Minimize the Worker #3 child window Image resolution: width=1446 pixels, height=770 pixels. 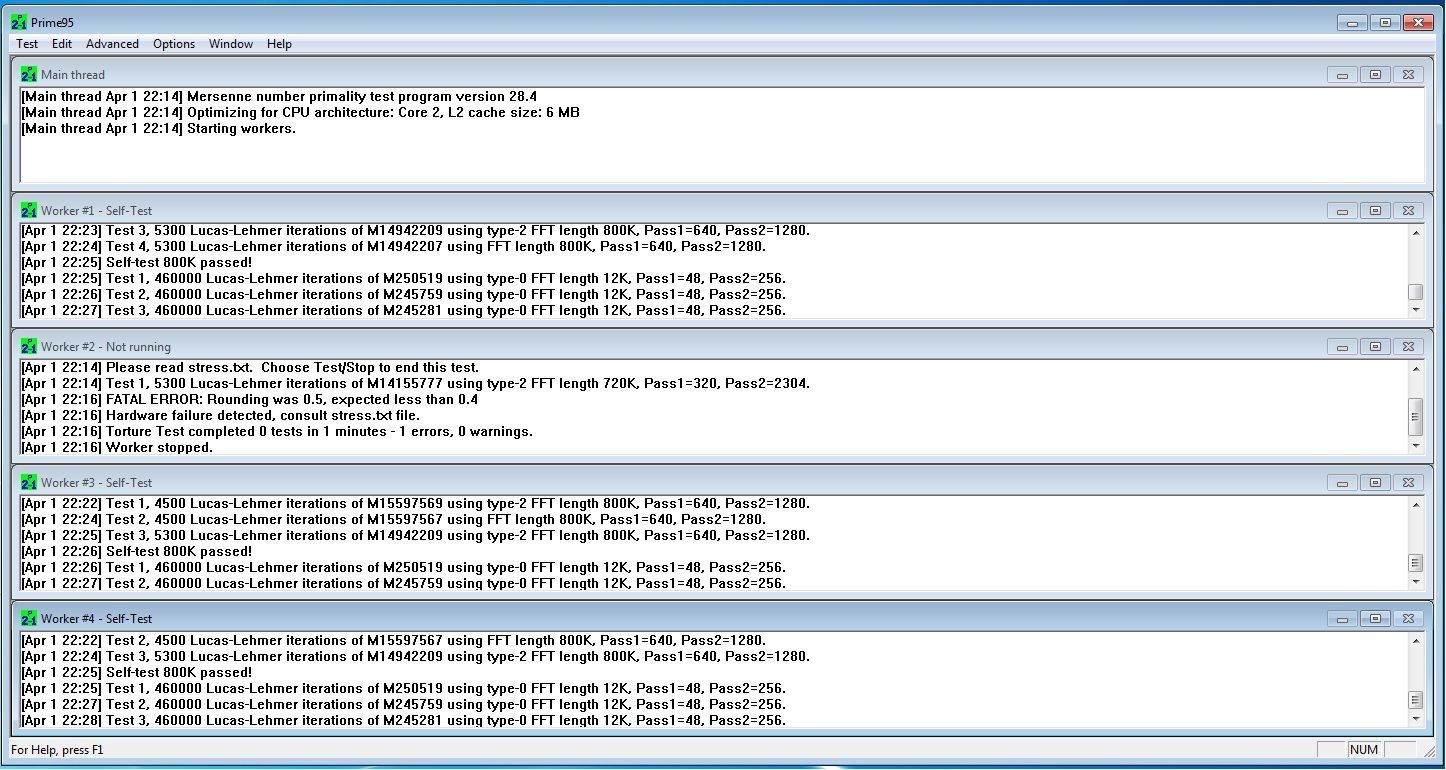tap(1342, 482)
